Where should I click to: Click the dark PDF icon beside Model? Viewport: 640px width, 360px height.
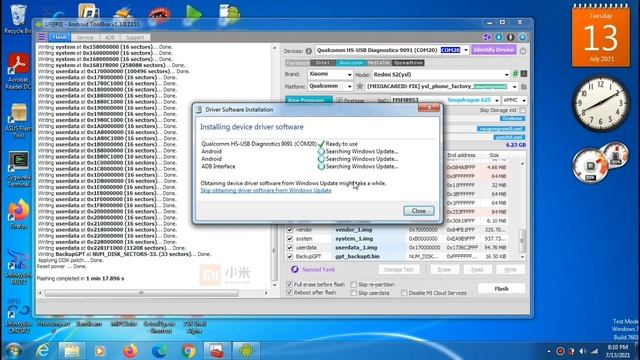[524, 74]
